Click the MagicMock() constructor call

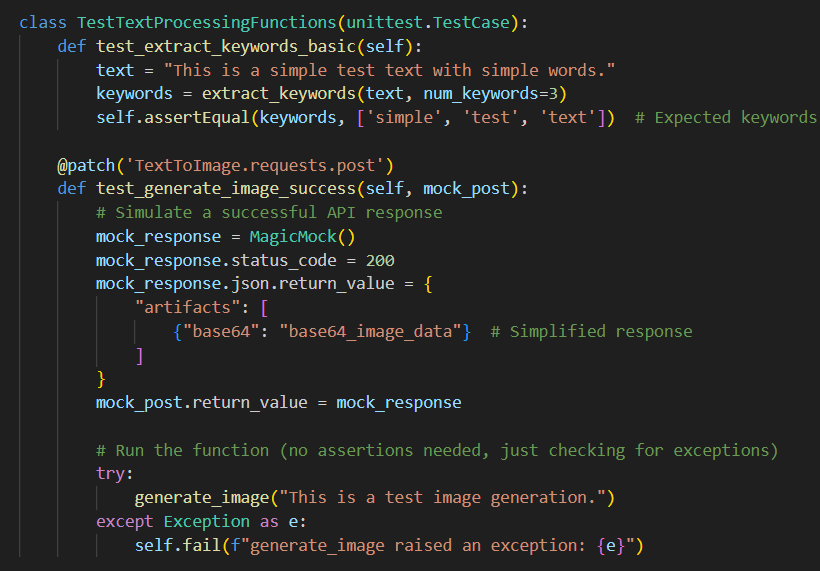(302, 237)
